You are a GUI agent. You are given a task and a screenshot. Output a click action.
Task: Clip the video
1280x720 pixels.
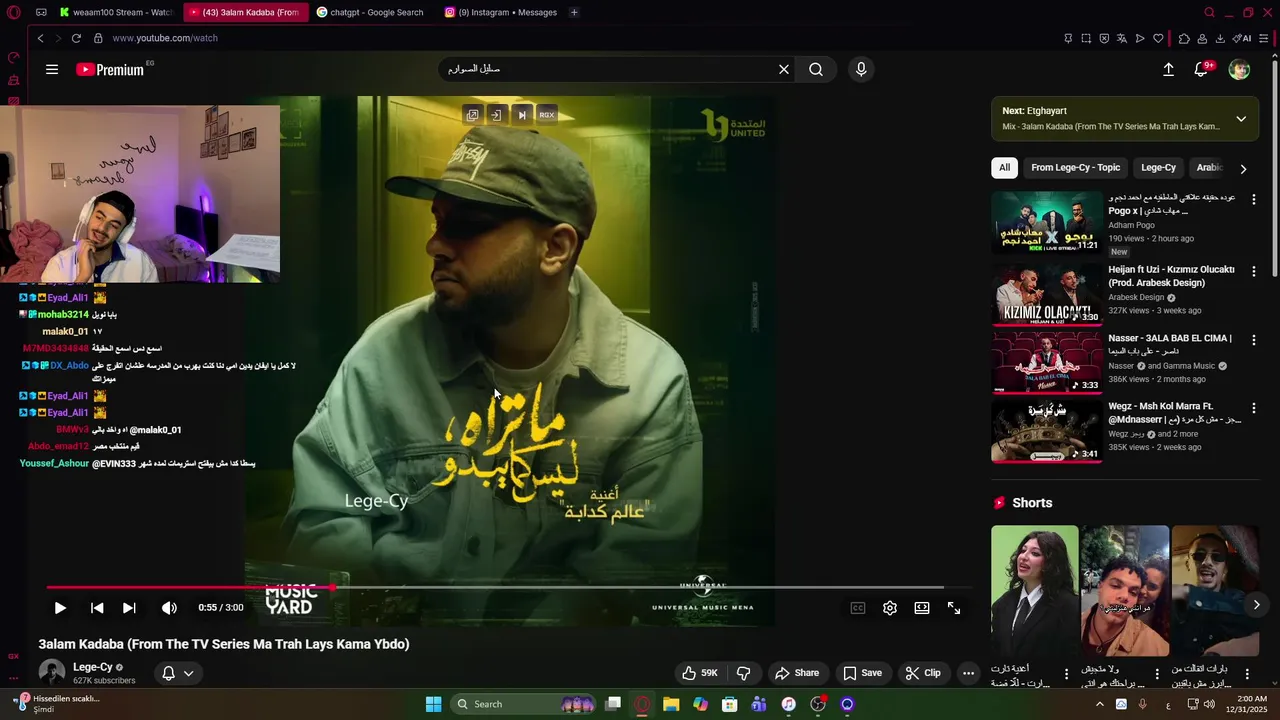click(923, 673)
